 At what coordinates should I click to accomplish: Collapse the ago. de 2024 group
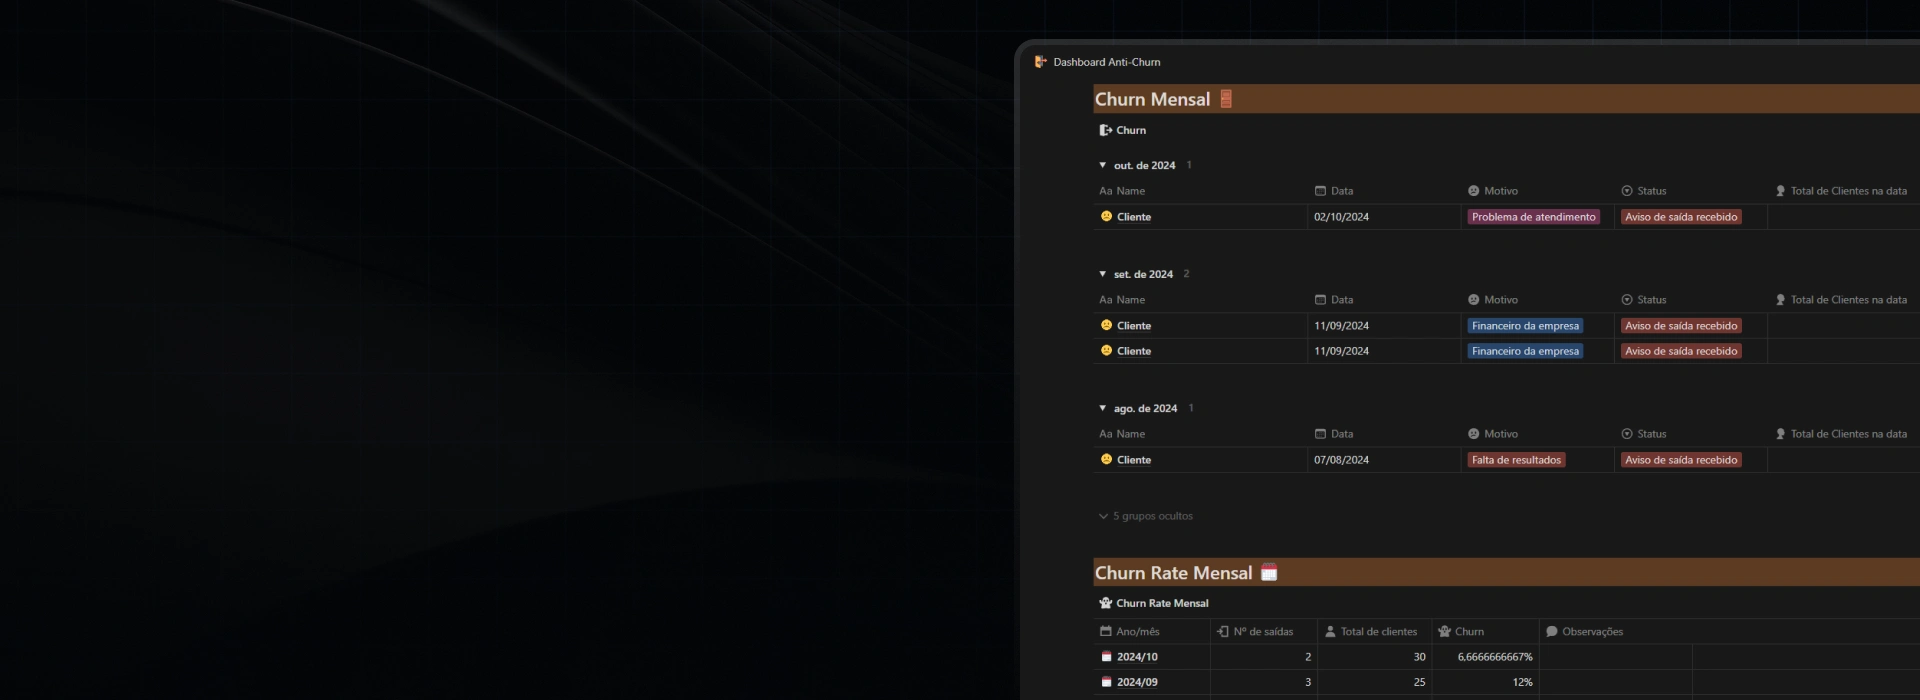(x=1103, y=408)
